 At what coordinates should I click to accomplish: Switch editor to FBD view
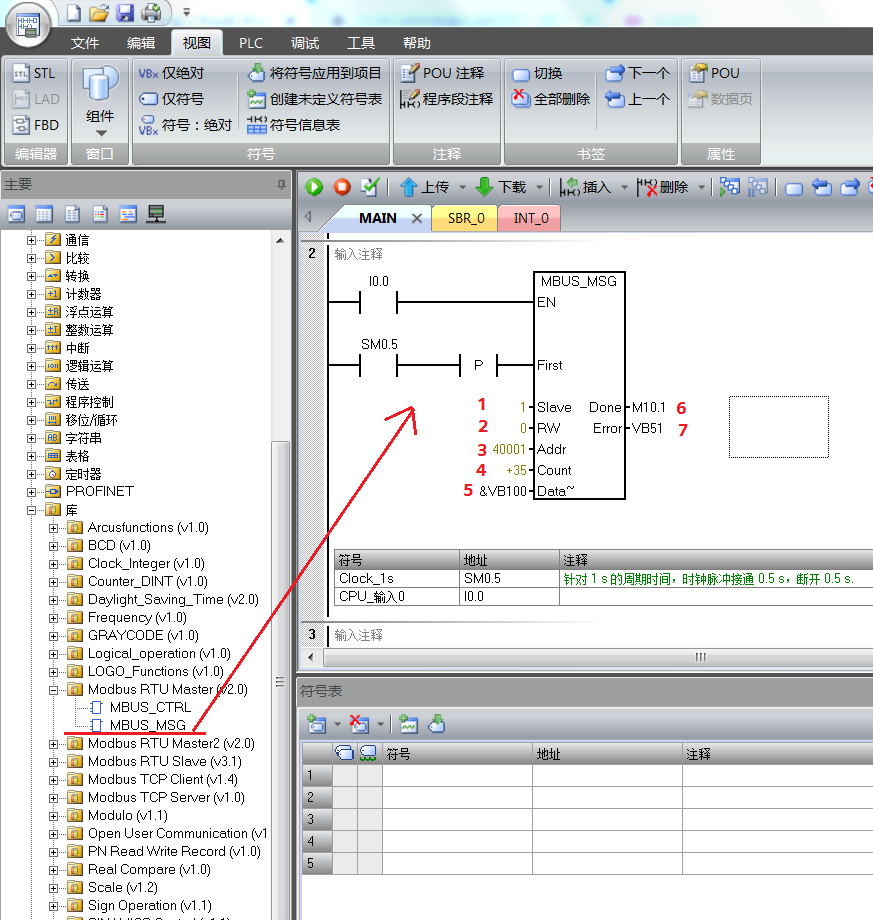pos(35,125)
